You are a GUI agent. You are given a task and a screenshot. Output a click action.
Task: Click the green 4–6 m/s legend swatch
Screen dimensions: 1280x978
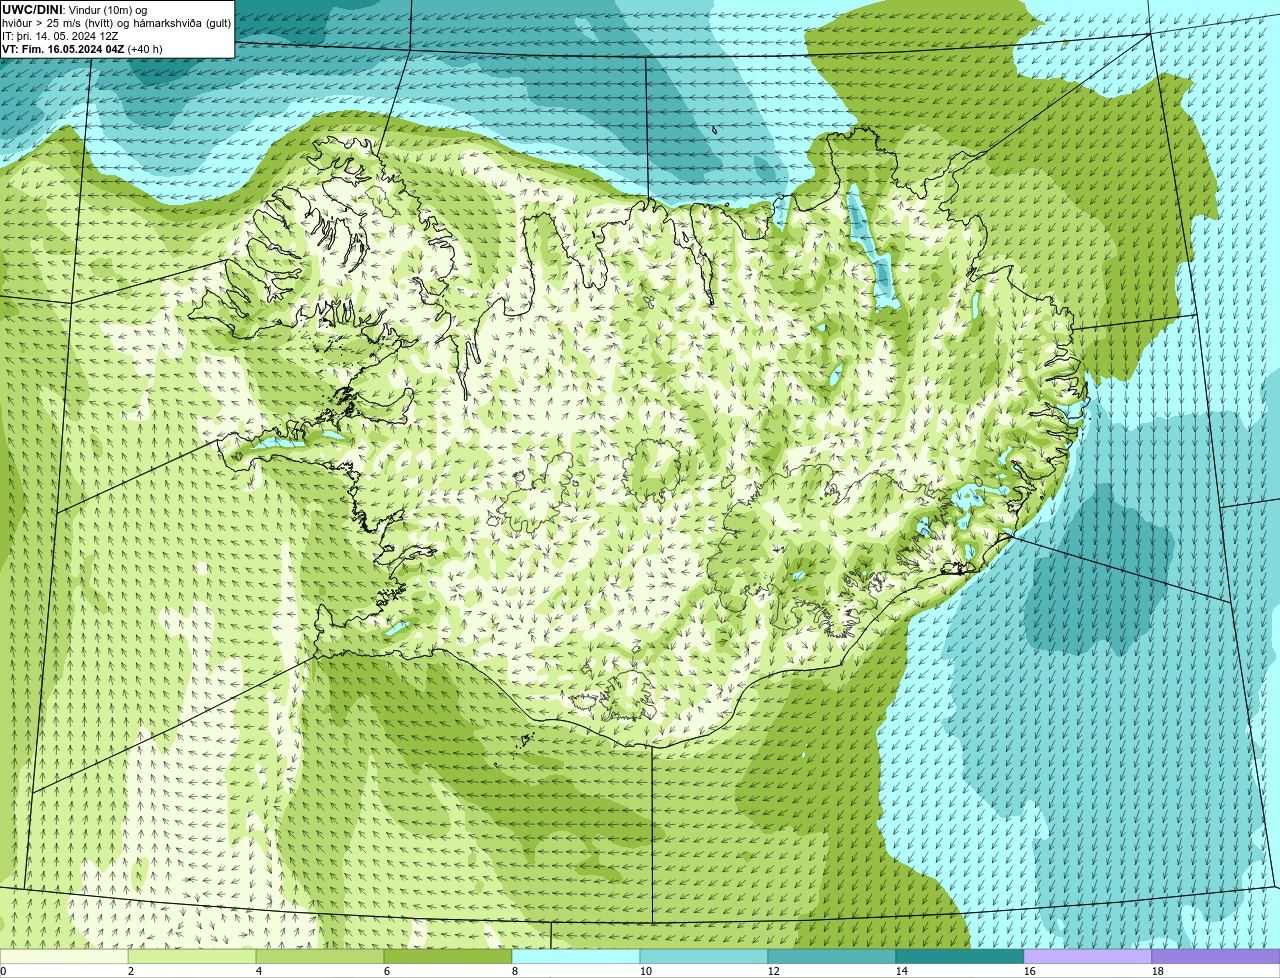(320, 956)
